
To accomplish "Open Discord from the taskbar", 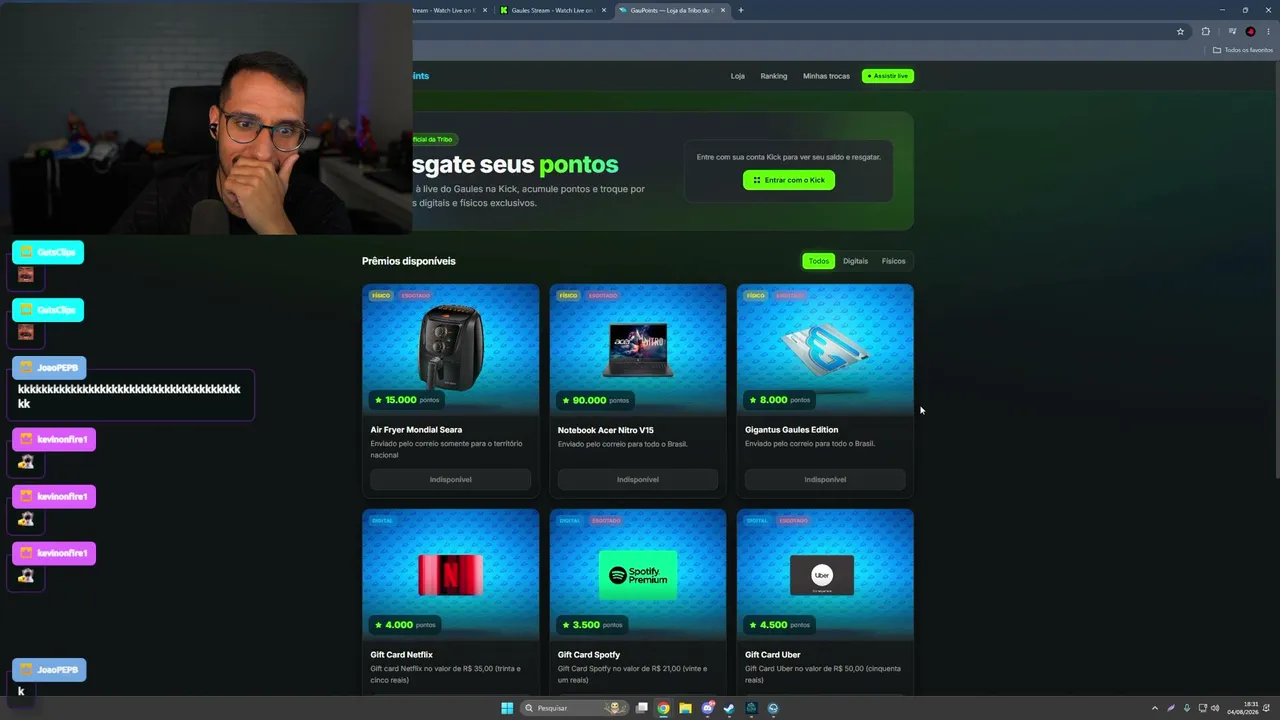I will click(x=708, y=708).
